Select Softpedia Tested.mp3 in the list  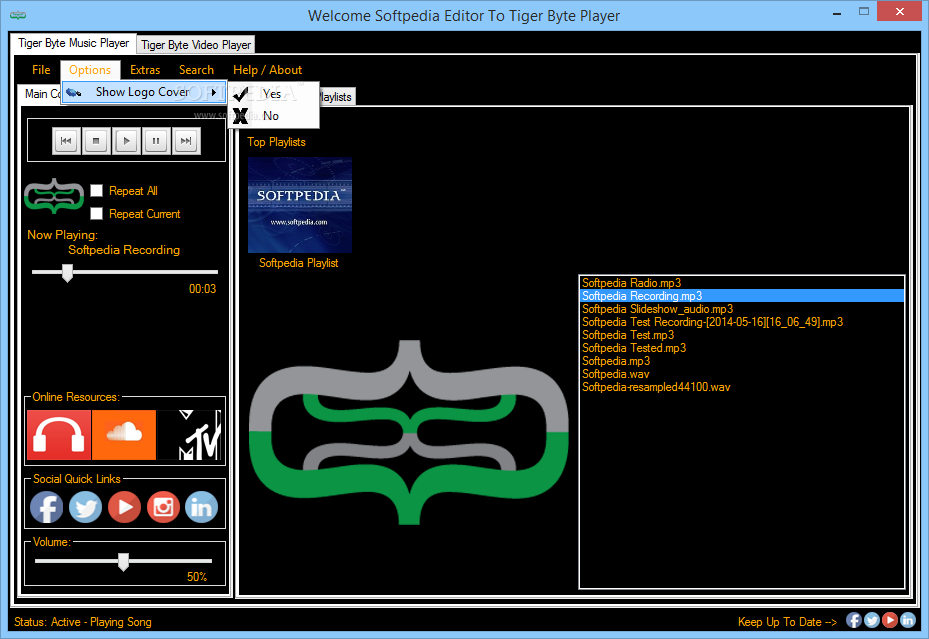point(742,348)
